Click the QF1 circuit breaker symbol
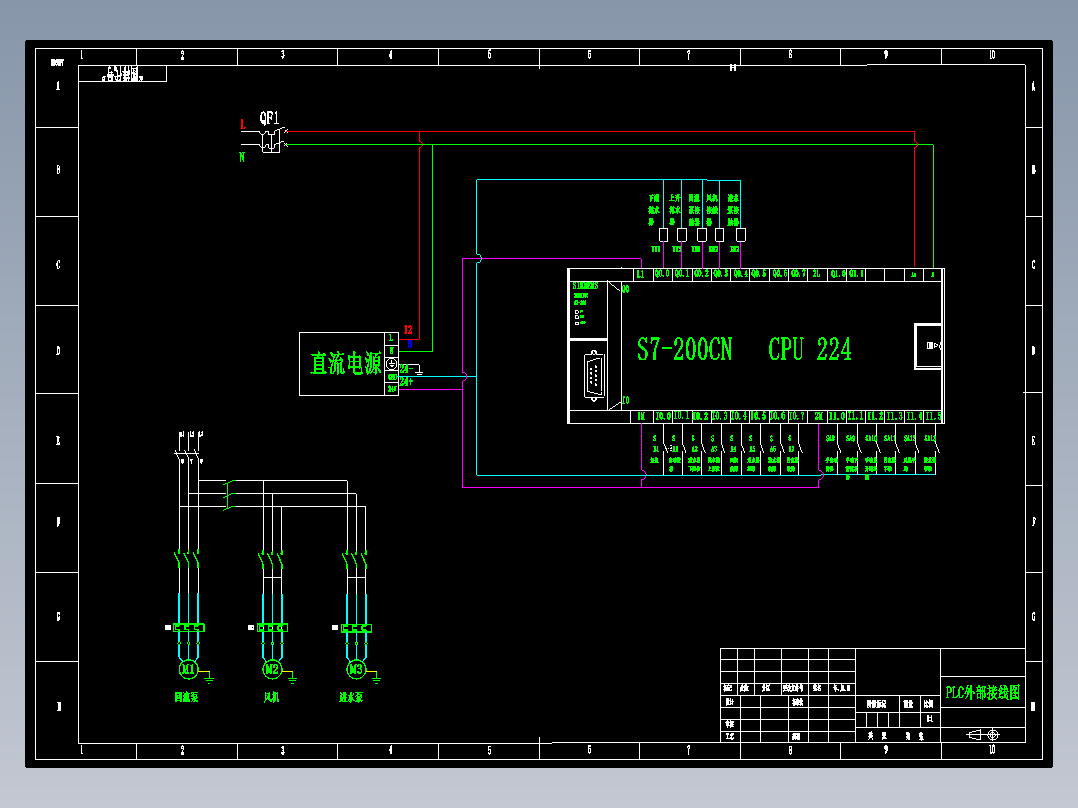The image size is (1078, 808). [272, 140]
